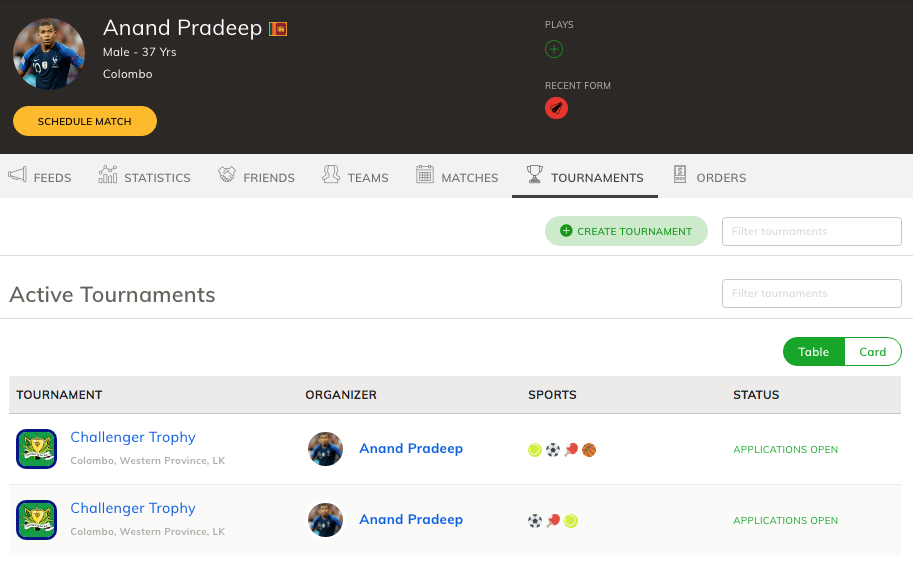913x580 pixels.
Task: Click table tennis icon in first row
Action: click(571, 450)
